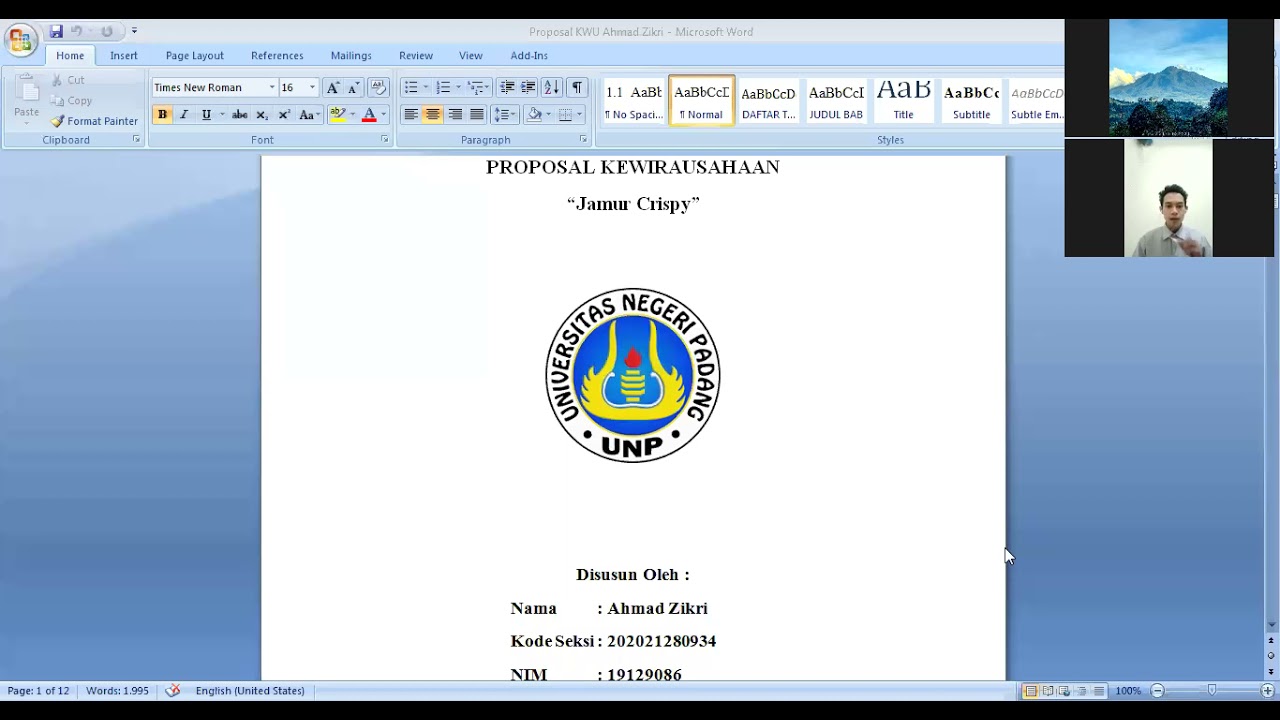Switch to Print Layout view
Image resolution: width=1280 pixels, height=720 pixels.
(x=1030, y=691)
